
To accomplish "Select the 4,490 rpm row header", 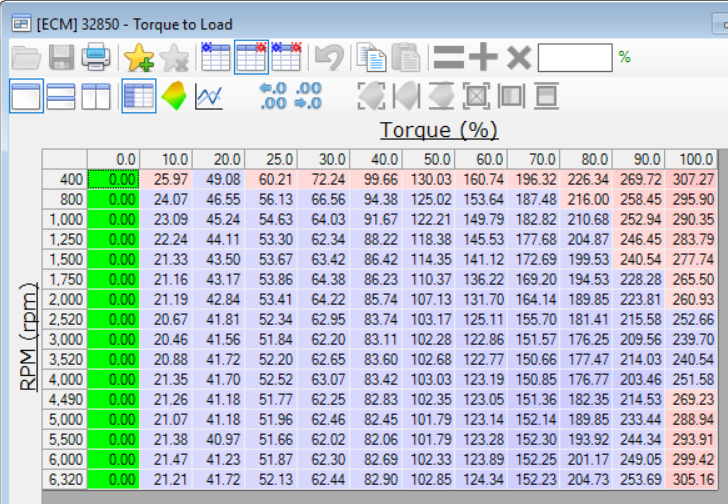I will (65, 399).
